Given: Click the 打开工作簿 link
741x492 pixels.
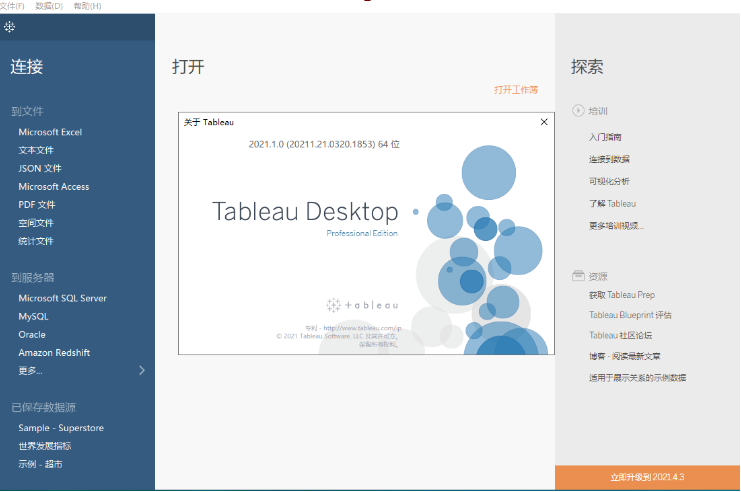Looking at the screenshot, I should point(516,90).
